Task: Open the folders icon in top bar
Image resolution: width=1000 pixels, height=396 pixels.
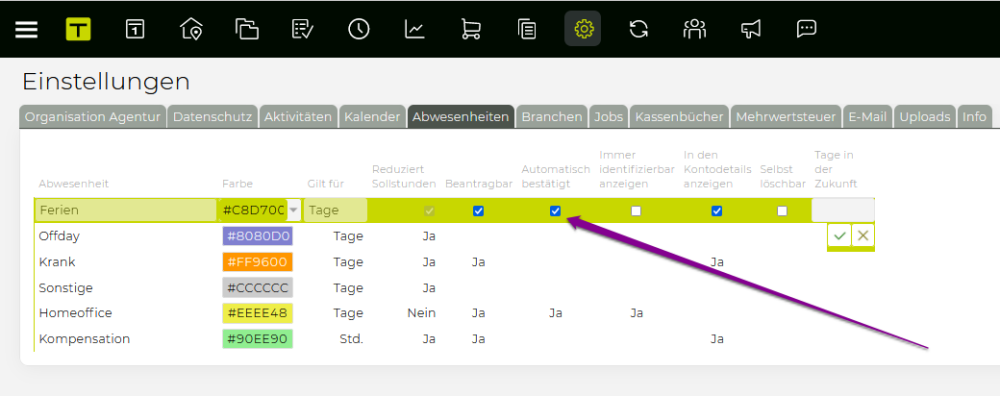Action: 247,29
